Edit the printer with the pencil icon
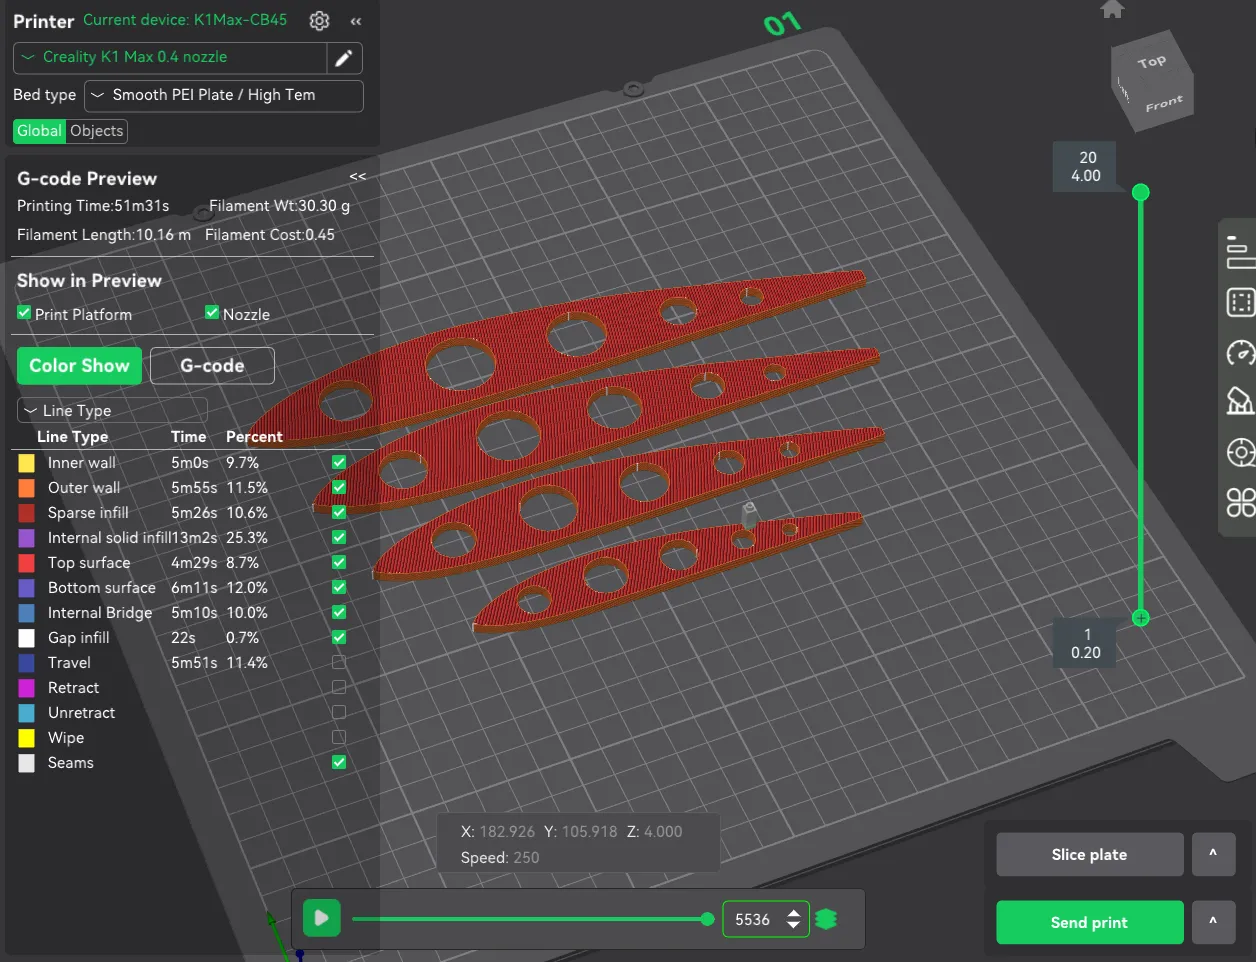The height and width of the screenshot is (962, 1256). coord(344,58)
